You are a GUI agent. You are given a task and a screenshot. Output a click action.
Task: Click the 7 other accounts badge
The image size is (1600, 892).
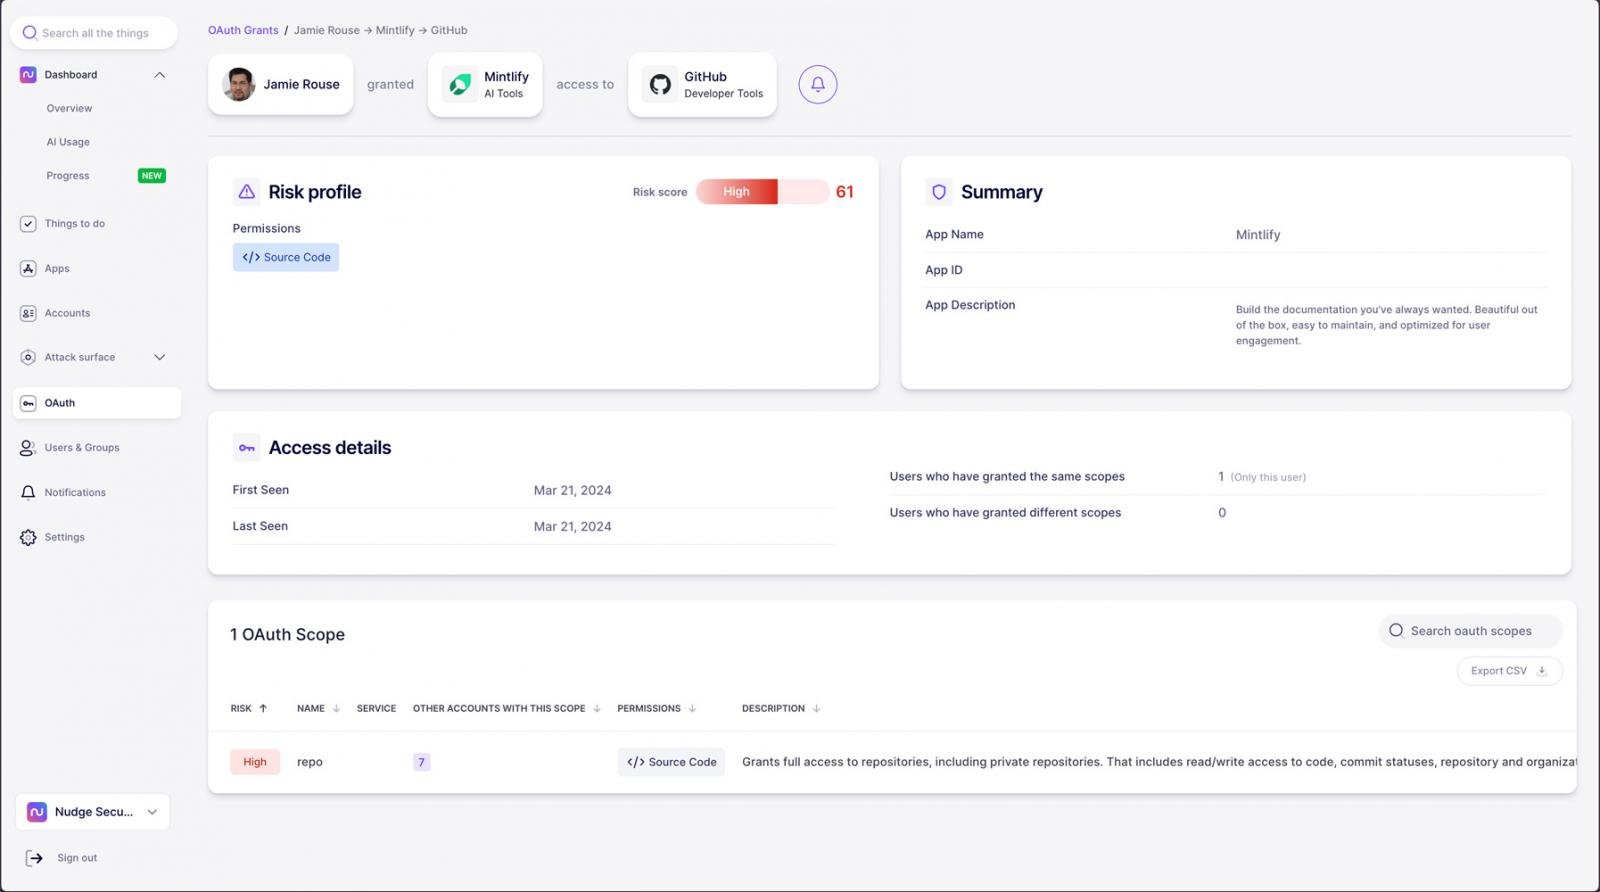(x=421, y=762)
